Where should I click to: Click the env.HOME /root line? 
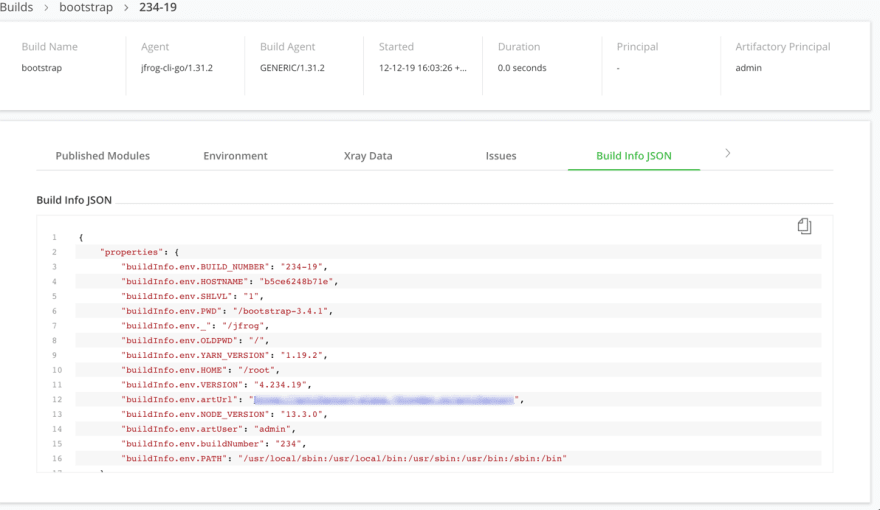coord(448,370)
